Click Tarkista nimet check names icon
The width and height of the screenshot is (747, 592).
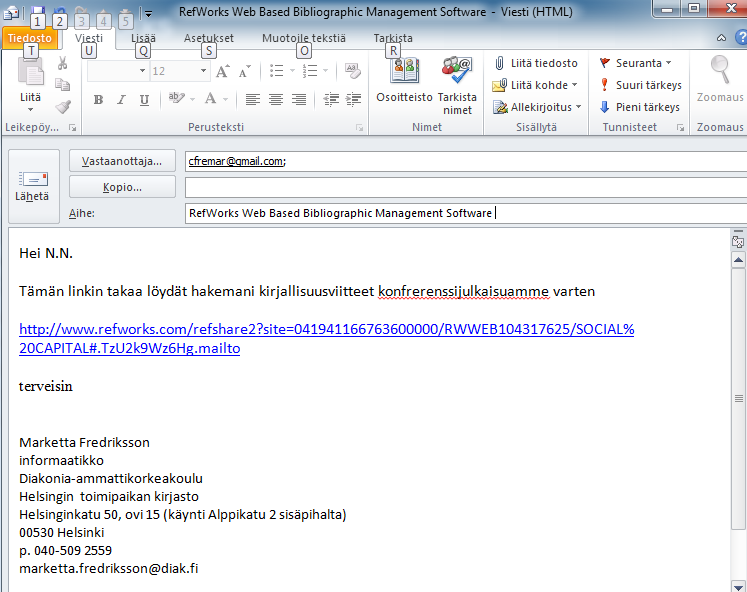[457, 86]
